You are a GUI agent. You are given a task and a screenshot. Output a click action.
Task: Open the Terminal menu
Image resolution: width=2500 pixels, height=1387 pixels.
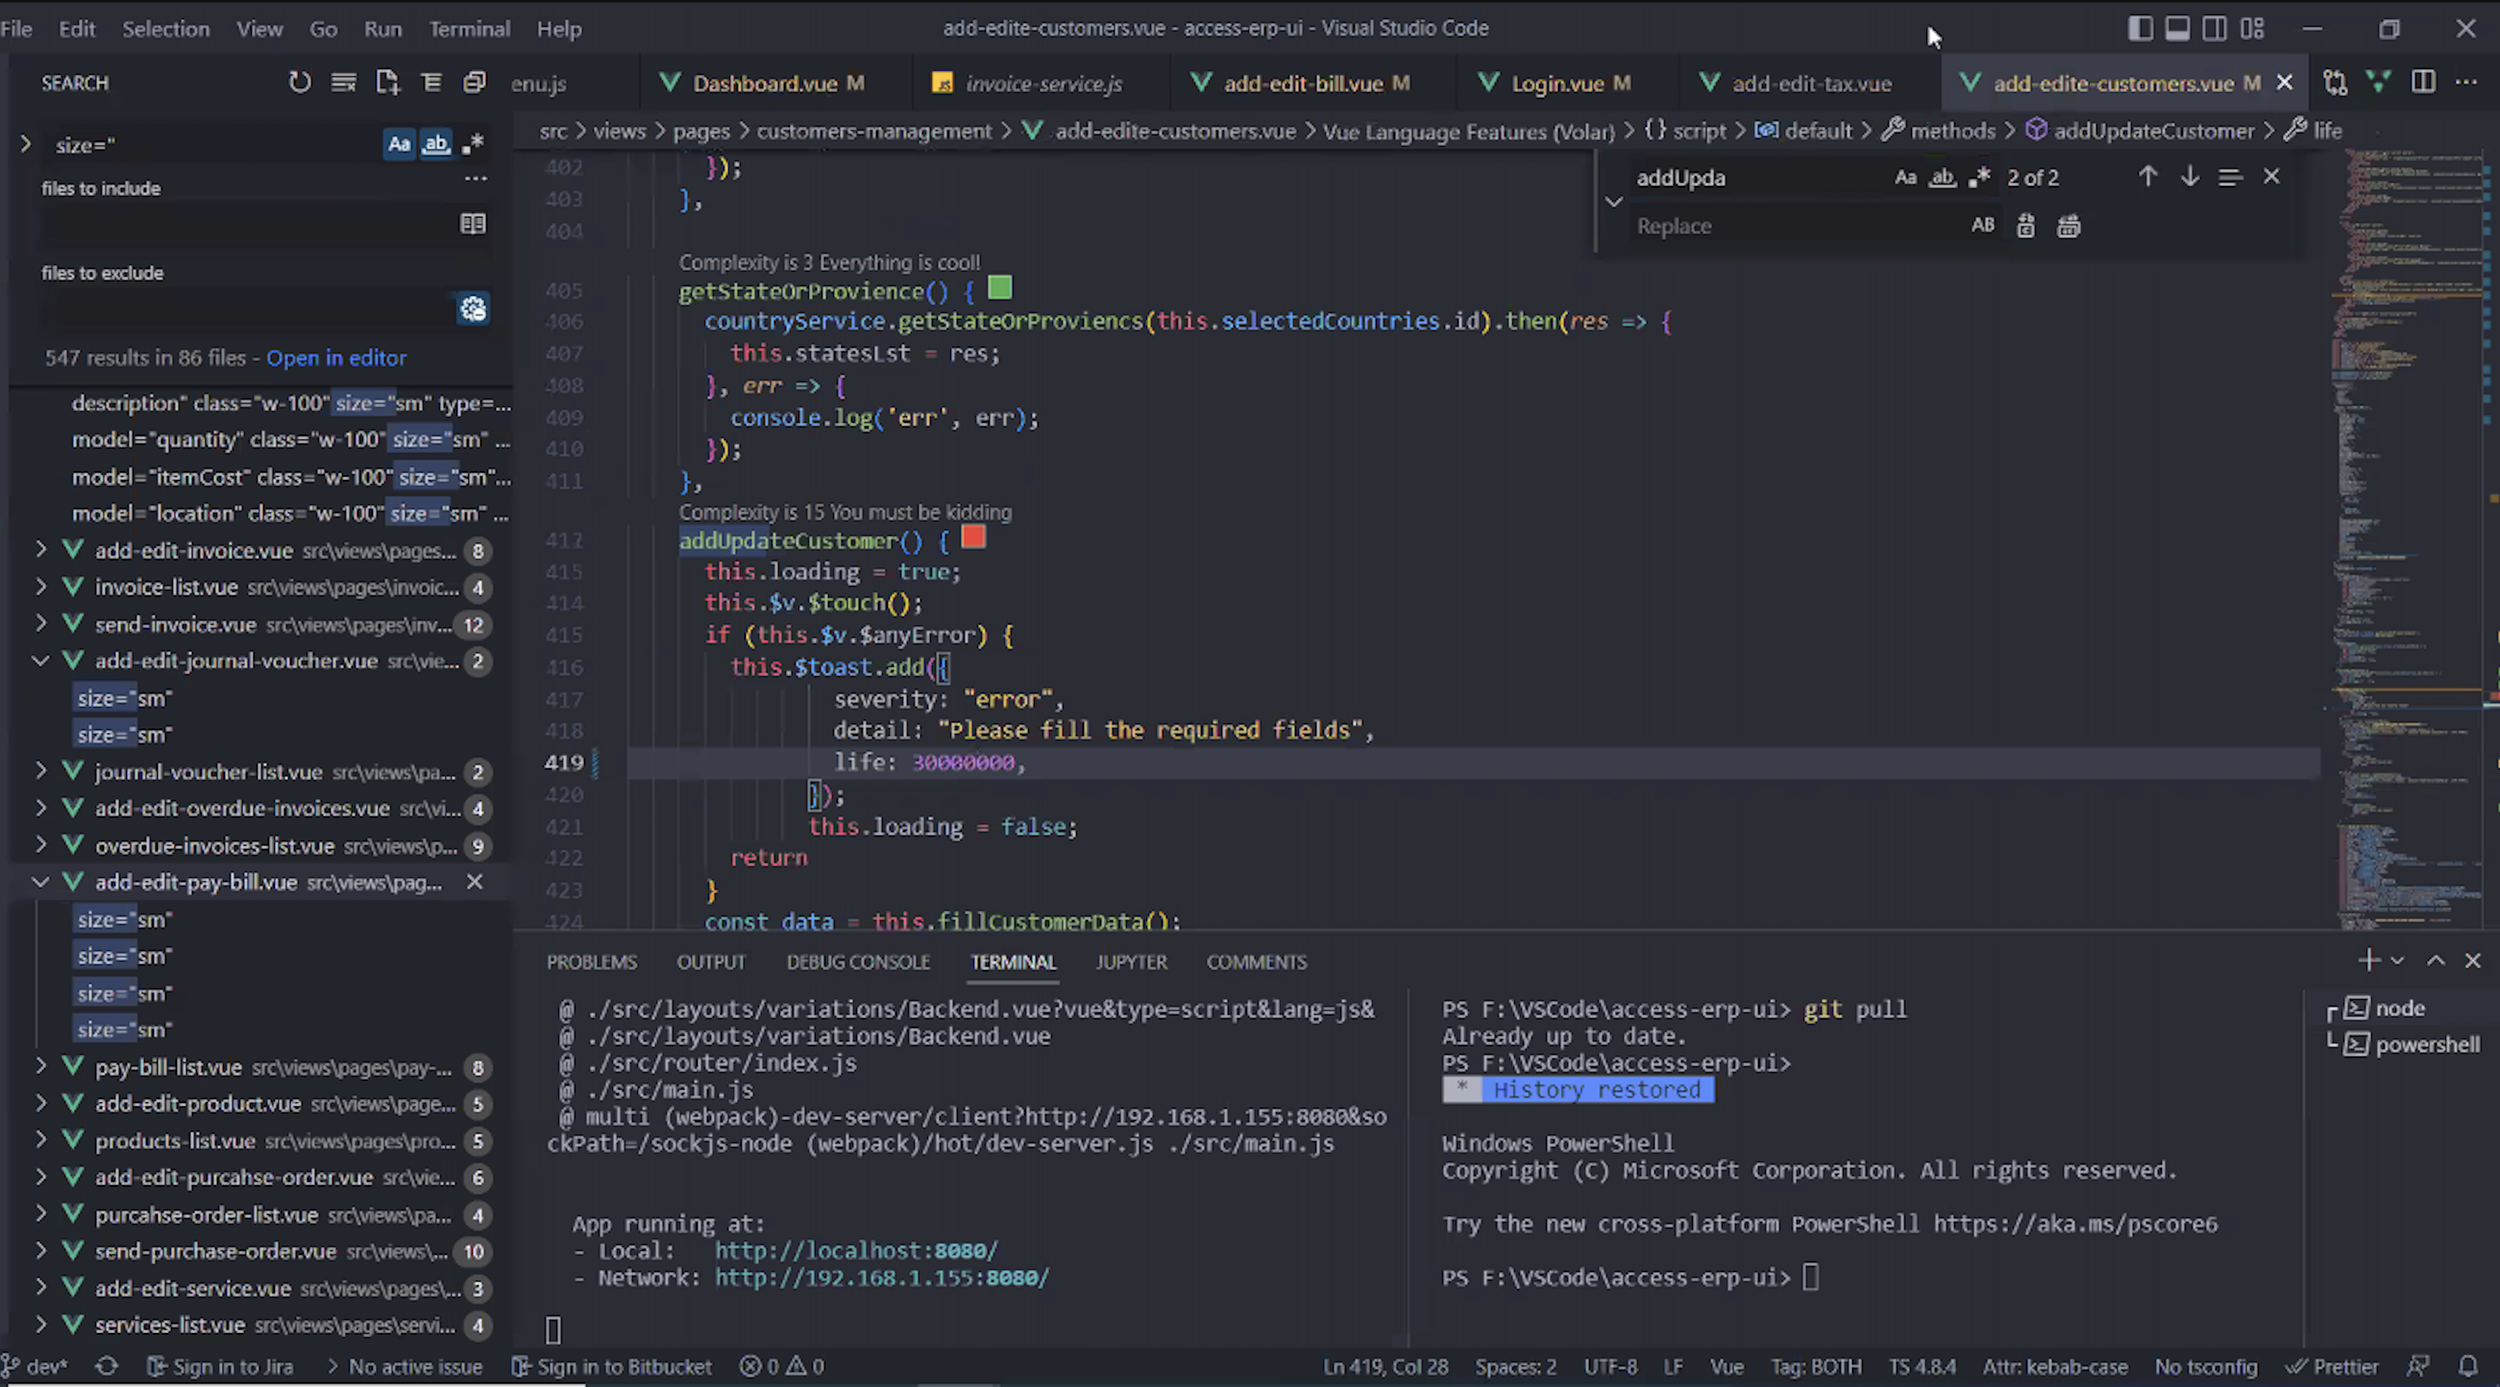pyautogui.click(x=469, y=28)
